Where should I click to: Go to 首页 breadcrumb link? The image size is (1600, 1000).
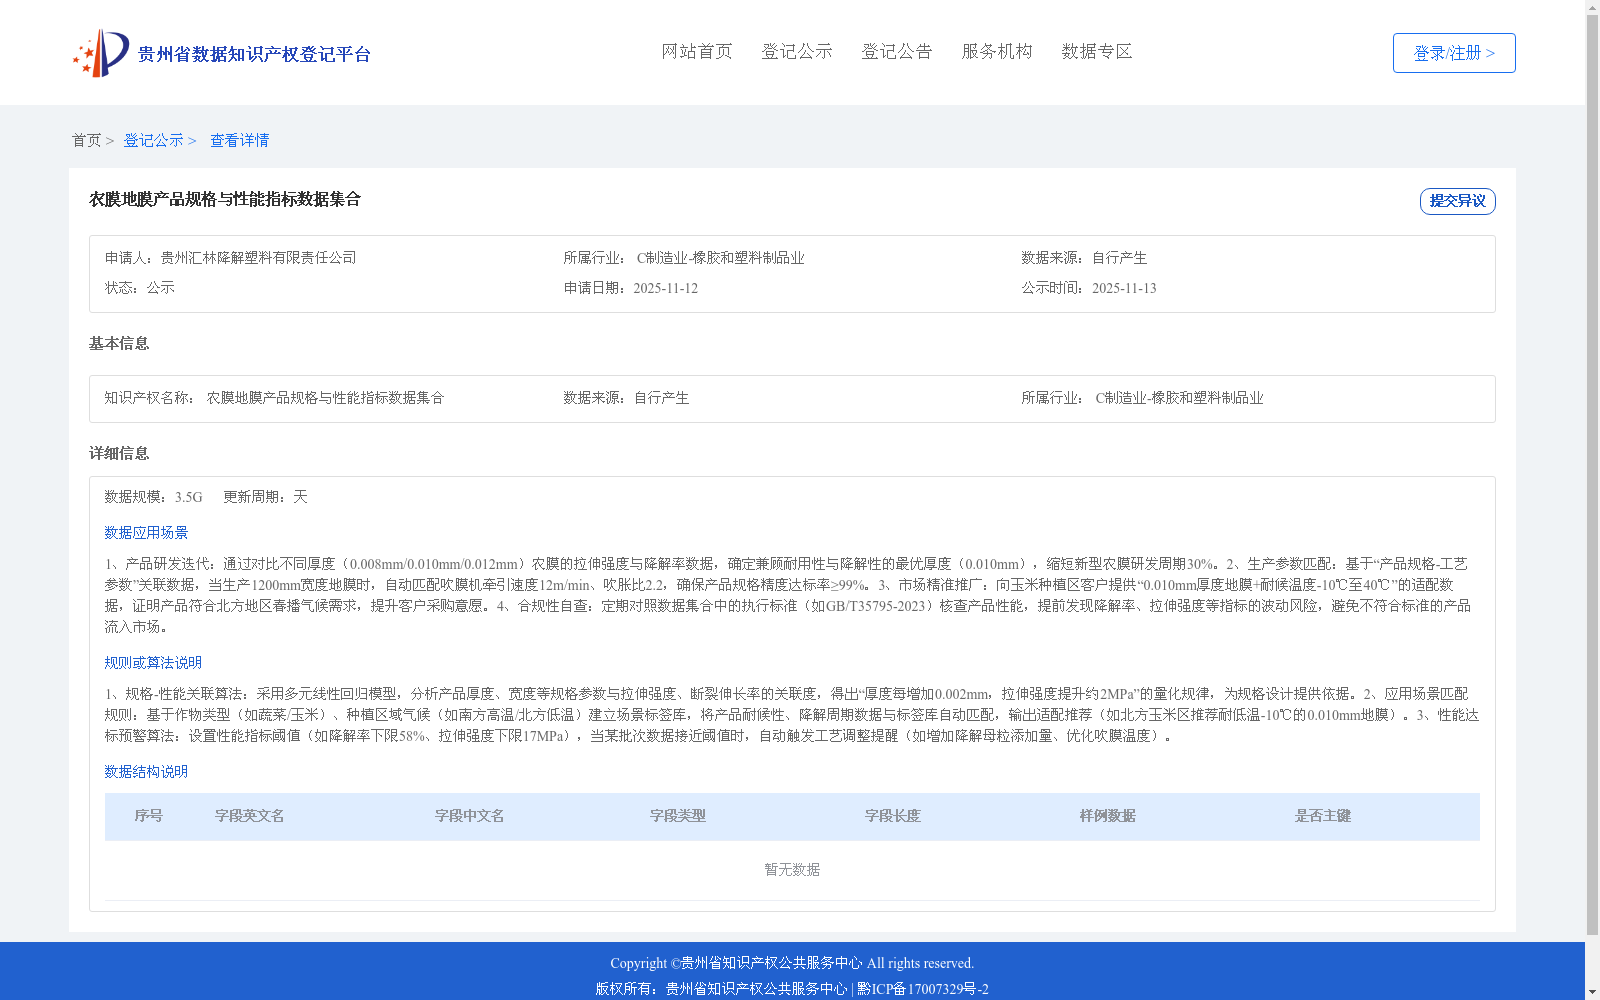point(86,140)
